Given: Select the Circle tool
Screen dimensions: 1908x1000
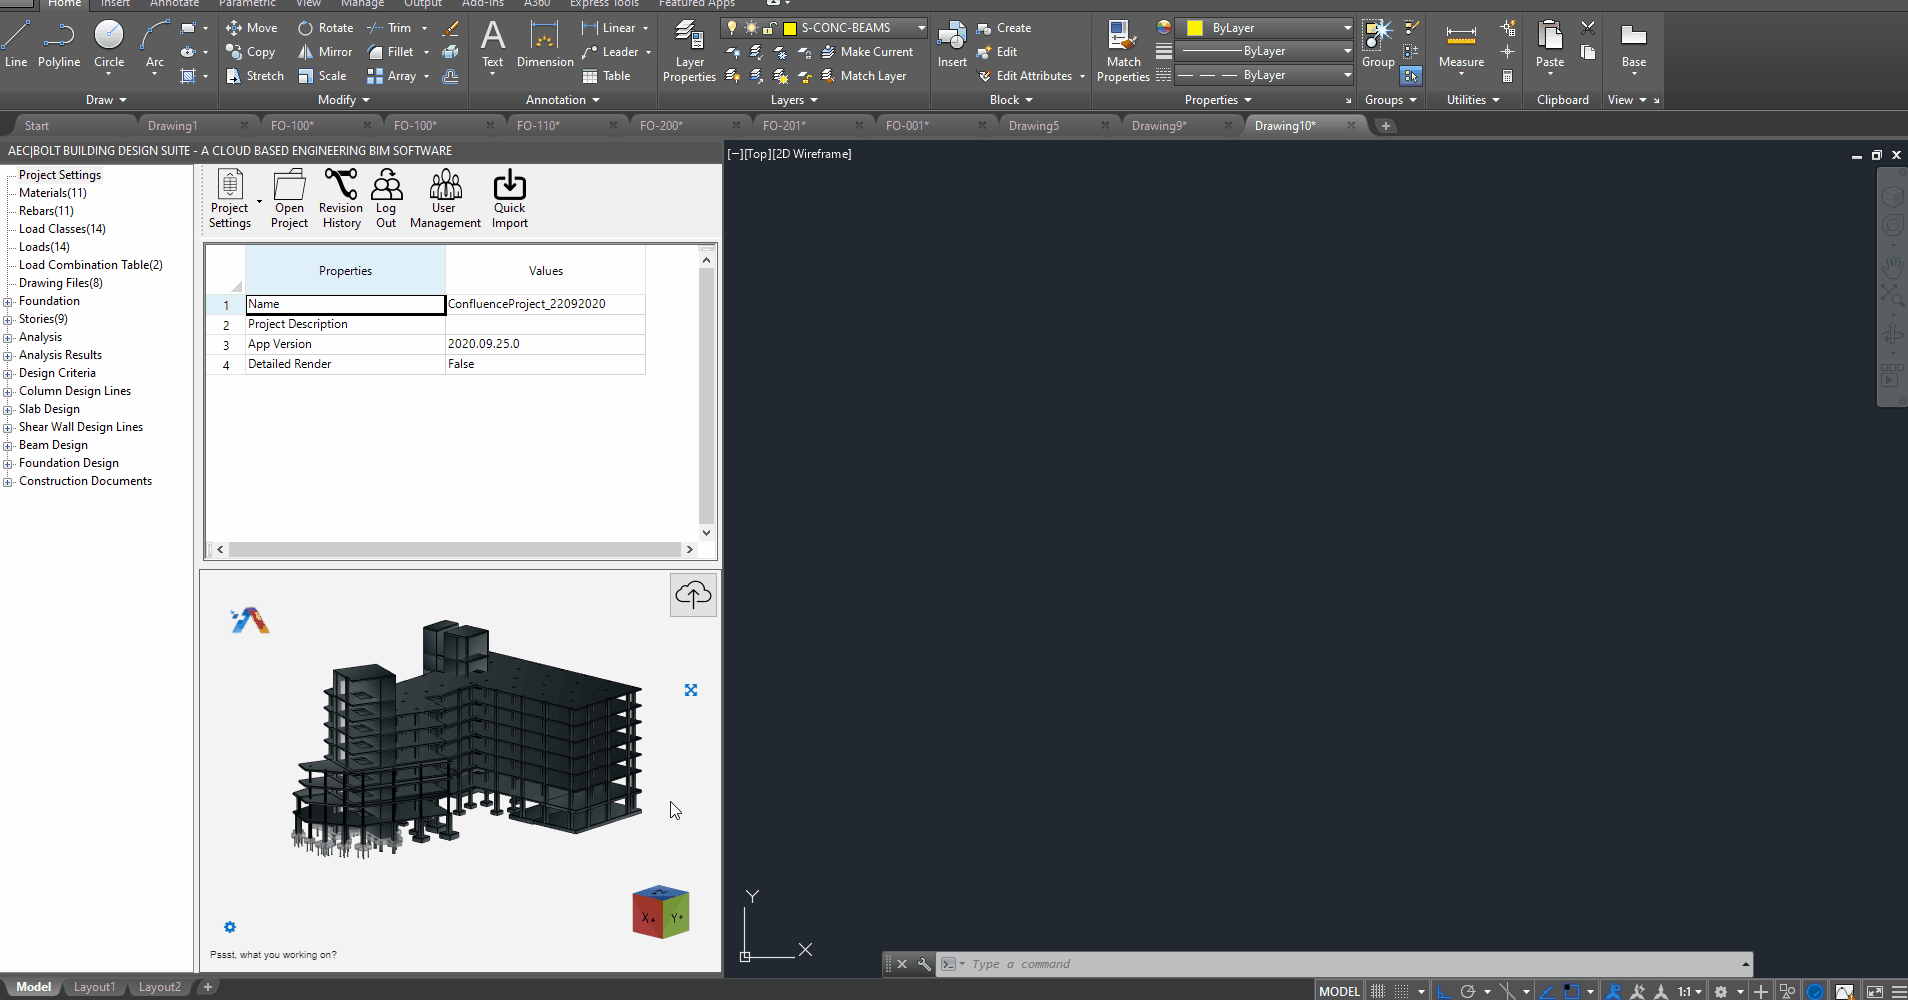Looking at the screenshot, I should 109,45.
